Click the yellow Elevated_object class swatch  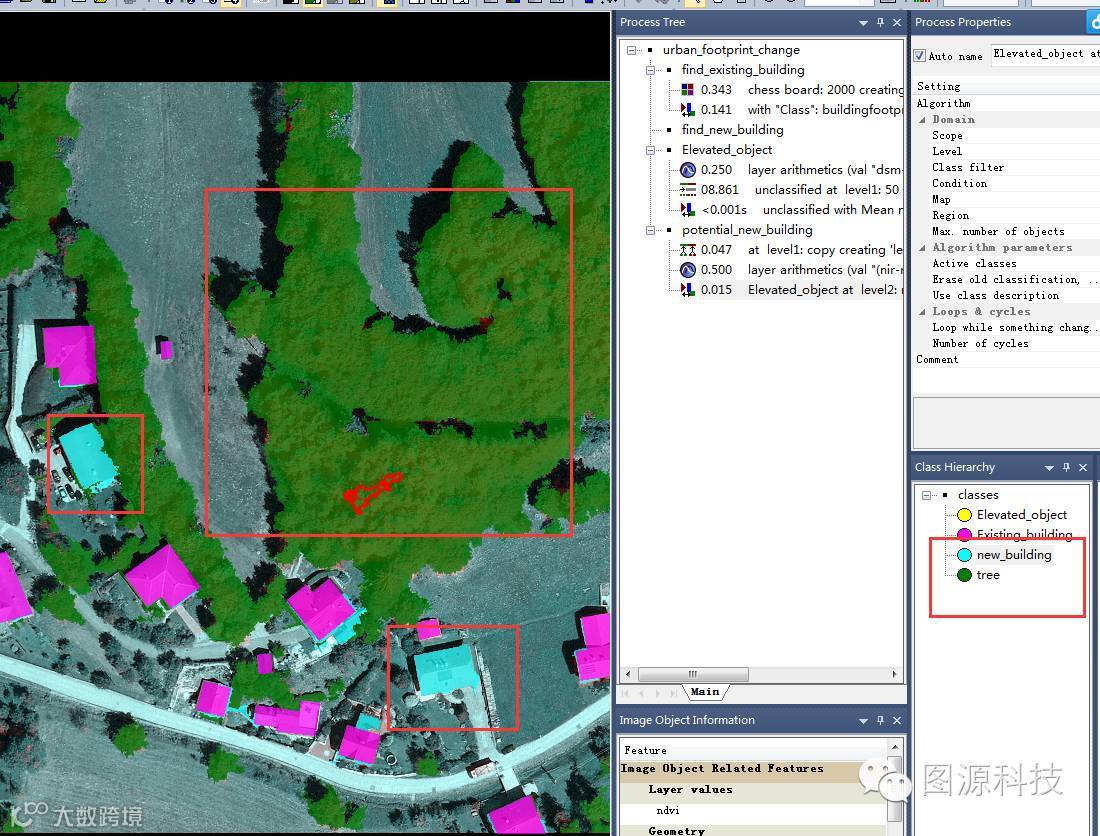pyautogui.click(x=965, y=515)
